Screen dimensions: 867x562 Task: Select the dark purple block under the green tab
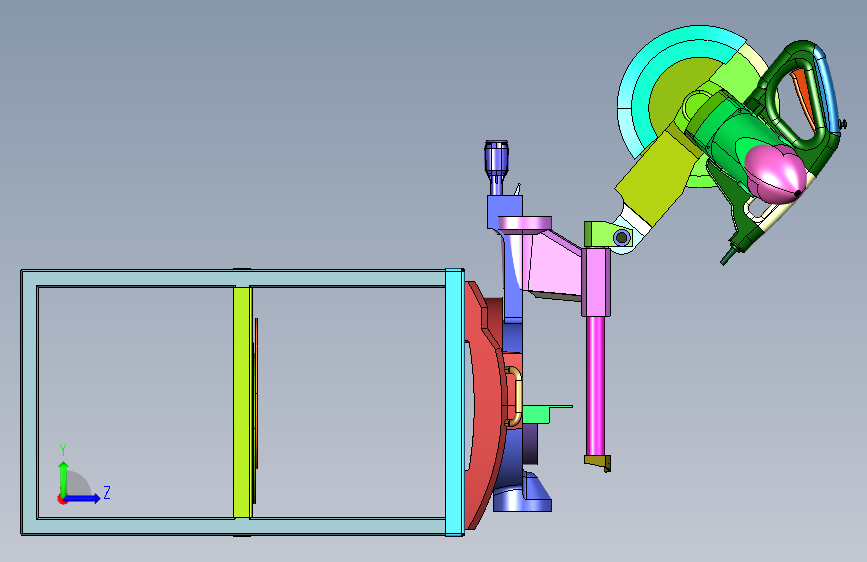530,444
